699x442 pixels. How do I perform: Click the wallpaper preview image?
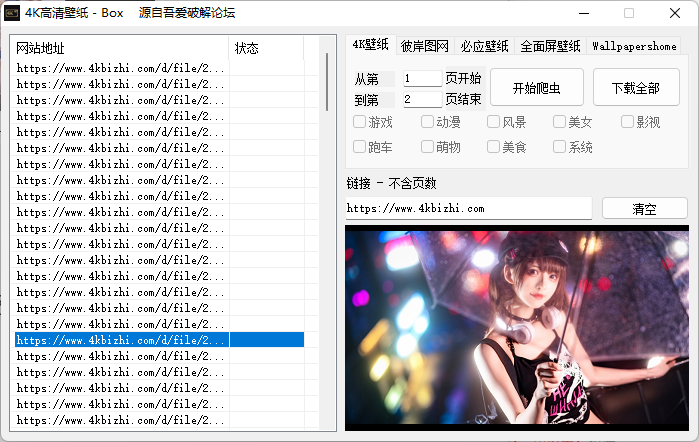[516, 326]
